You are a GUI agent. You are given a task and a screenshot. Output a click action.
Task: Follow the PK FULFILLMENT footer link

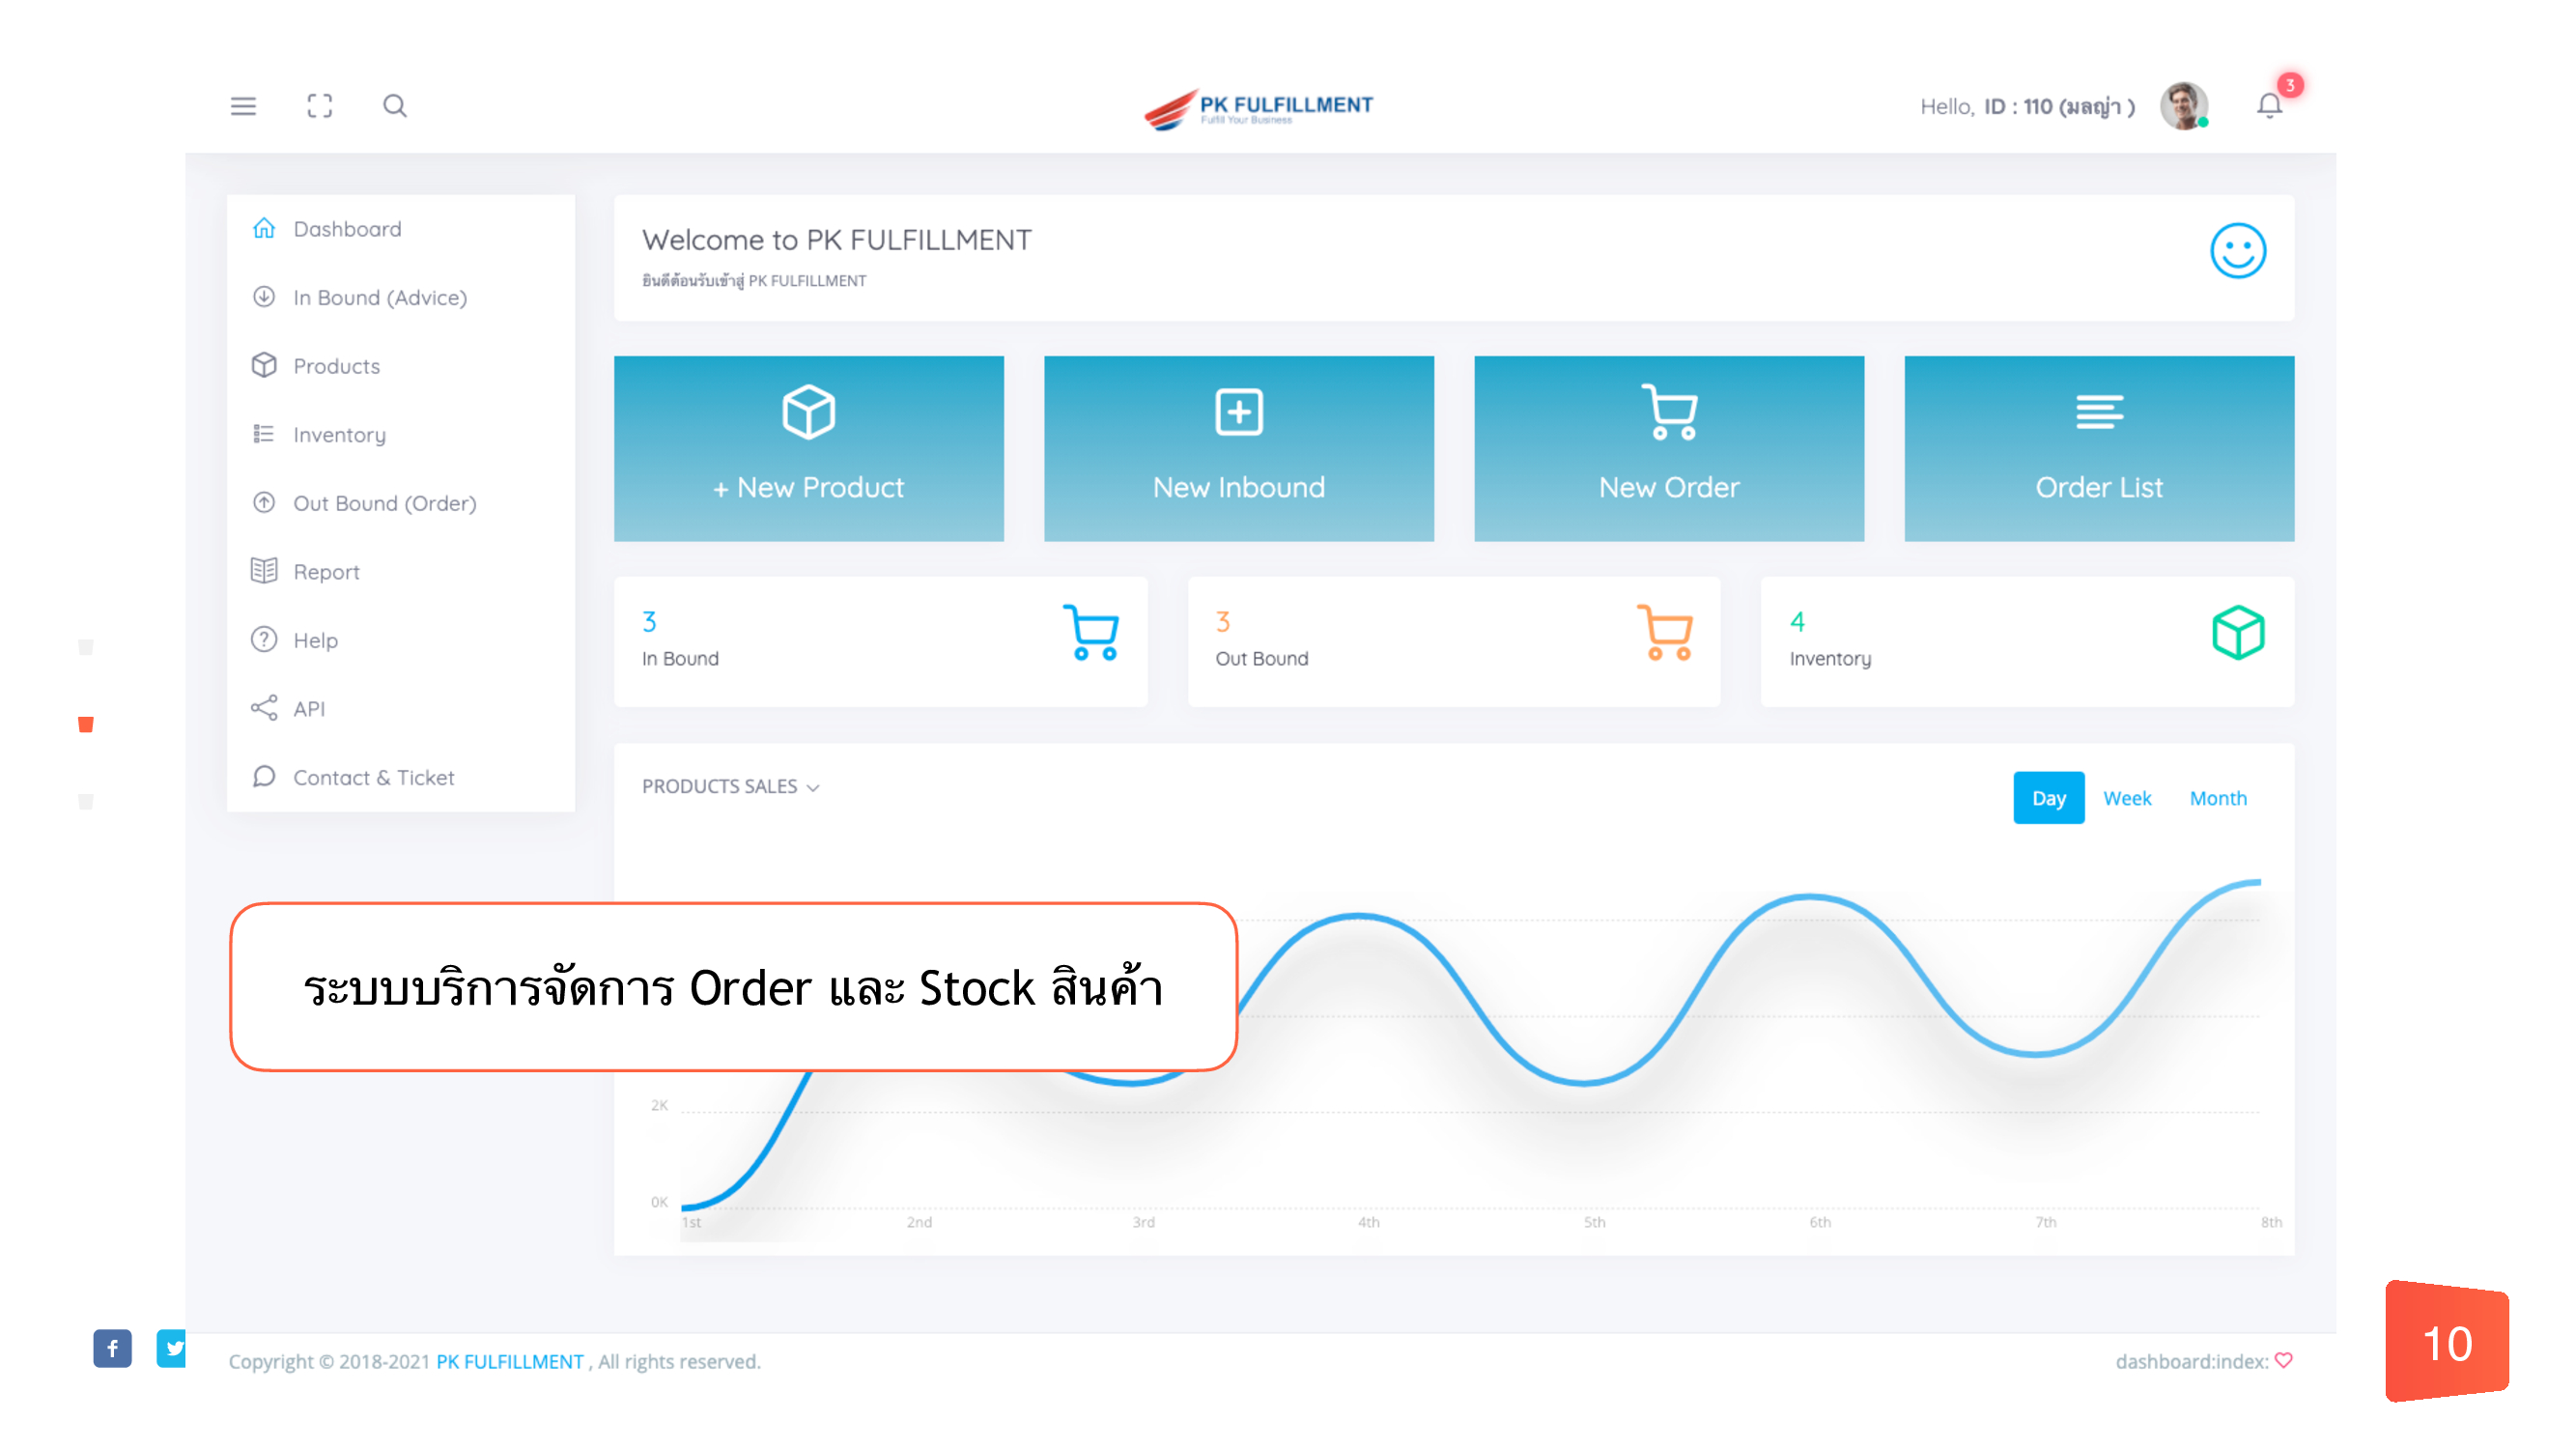click(x=509, y=1361)
